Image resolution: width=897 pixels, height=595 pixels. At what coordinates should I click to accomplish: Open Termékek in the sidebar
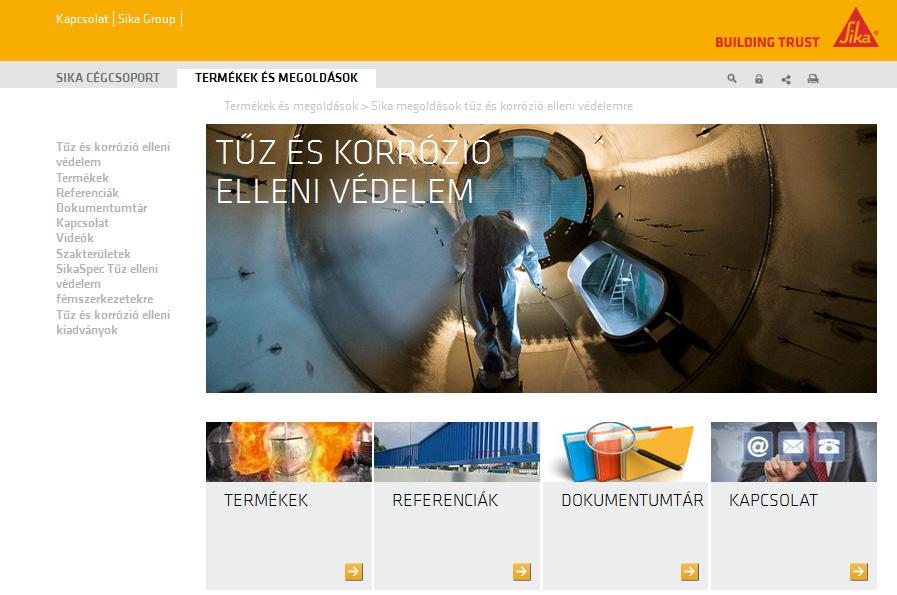click(82, 177)
